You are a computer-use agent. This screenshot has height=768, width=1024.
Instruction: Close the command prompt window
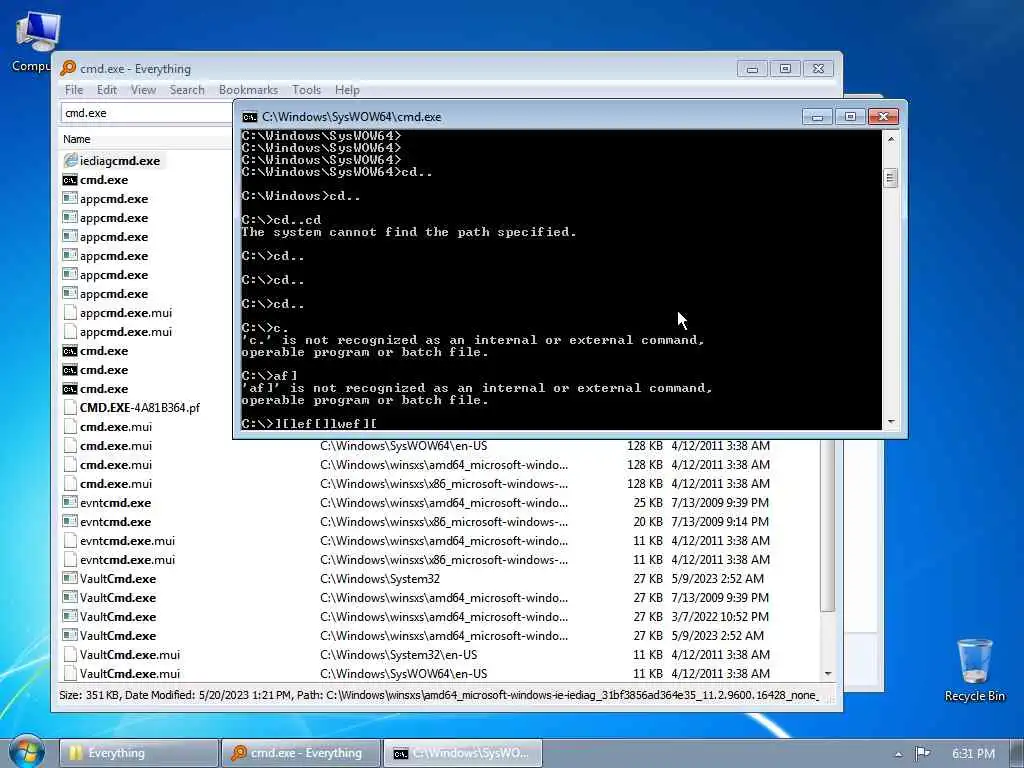point(884,116)
